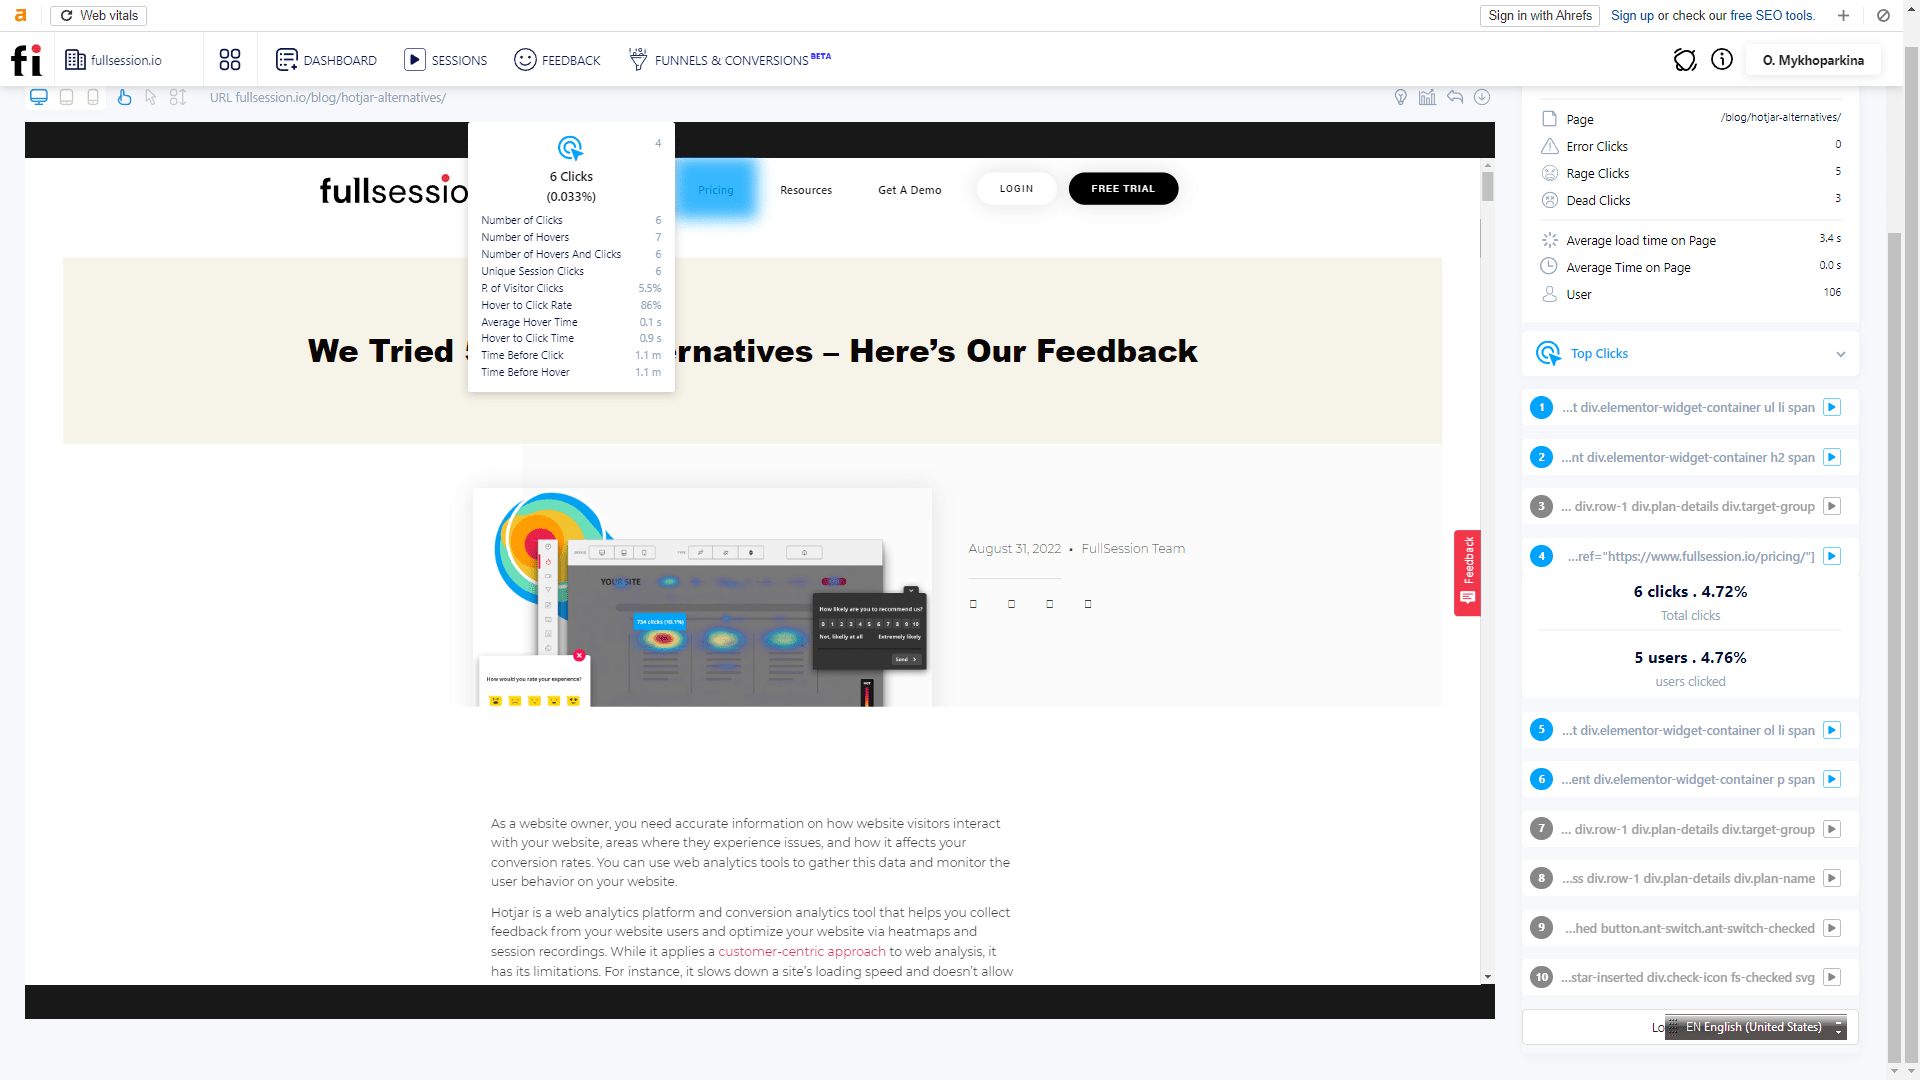Play the session for rank 4 click element

[1832, 556]
